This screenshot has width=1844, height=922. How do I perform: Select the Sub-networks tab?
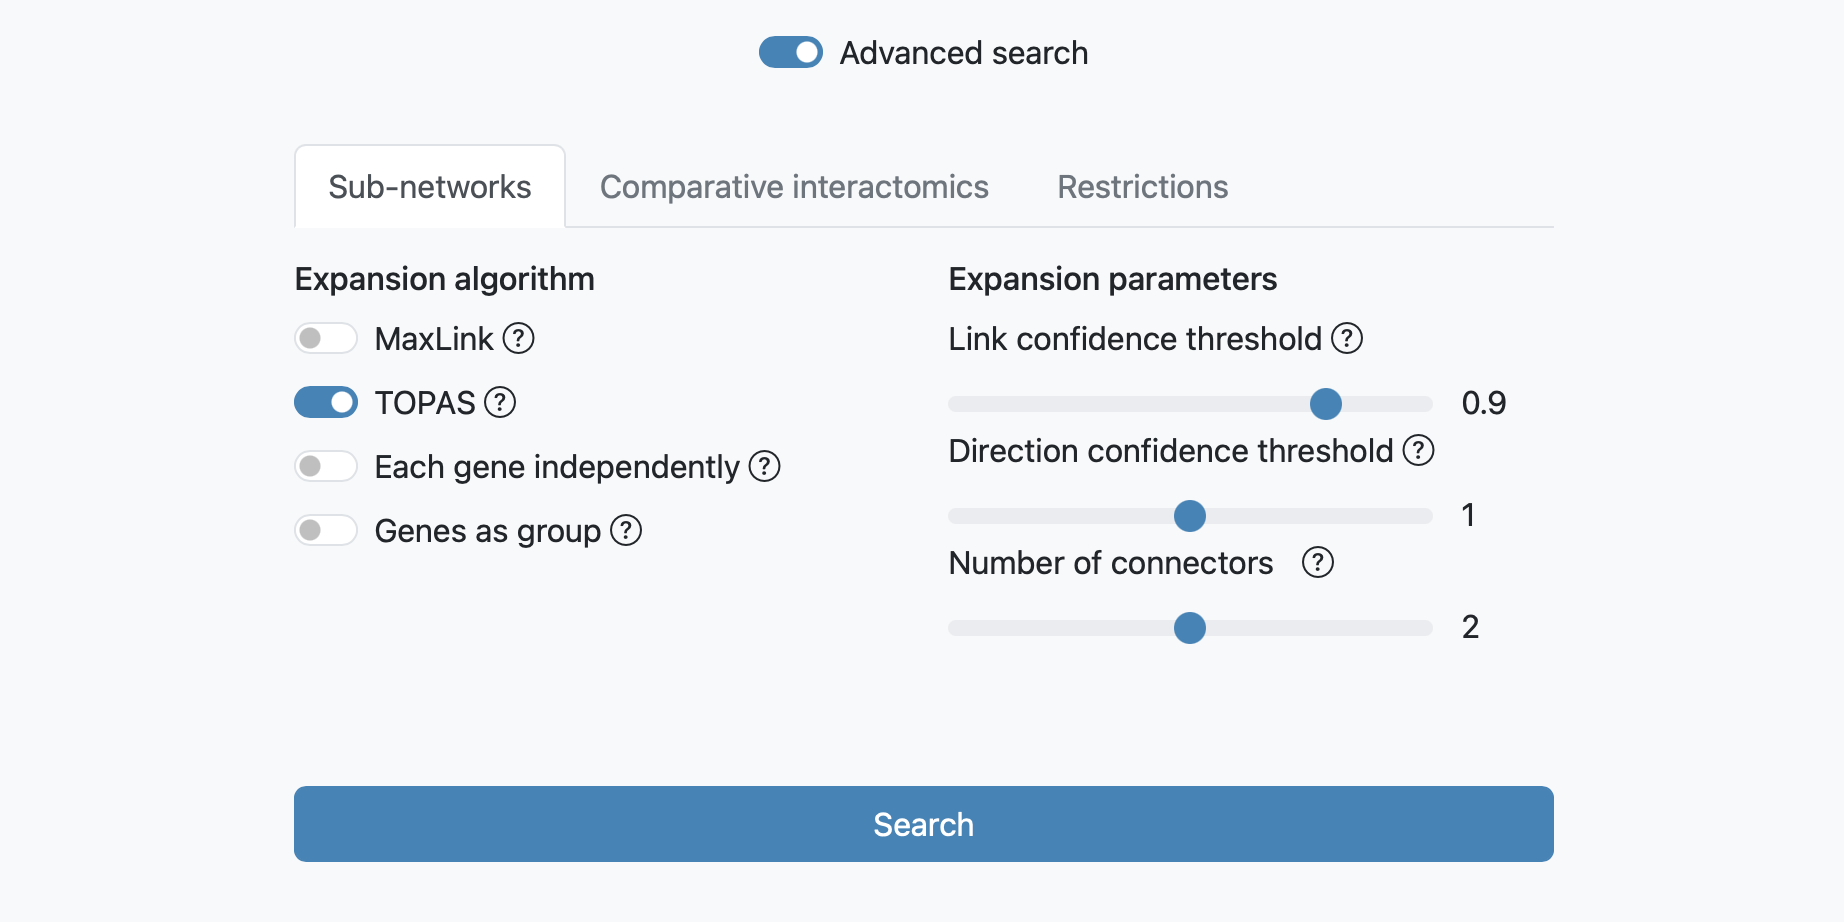(x=430, y=187)
